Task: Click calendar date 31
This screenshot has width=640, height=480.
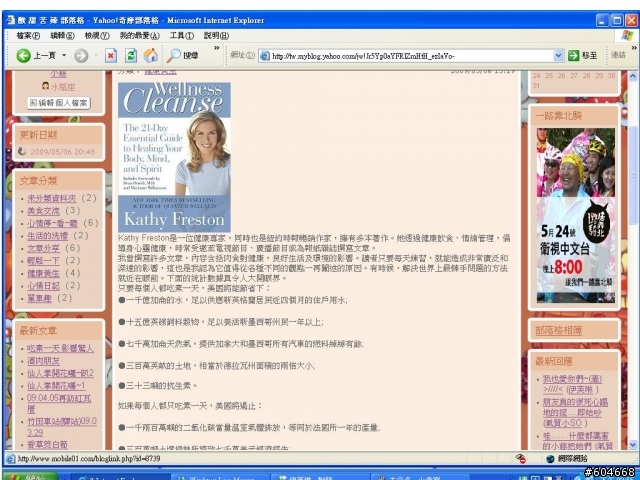Action: 536,86
